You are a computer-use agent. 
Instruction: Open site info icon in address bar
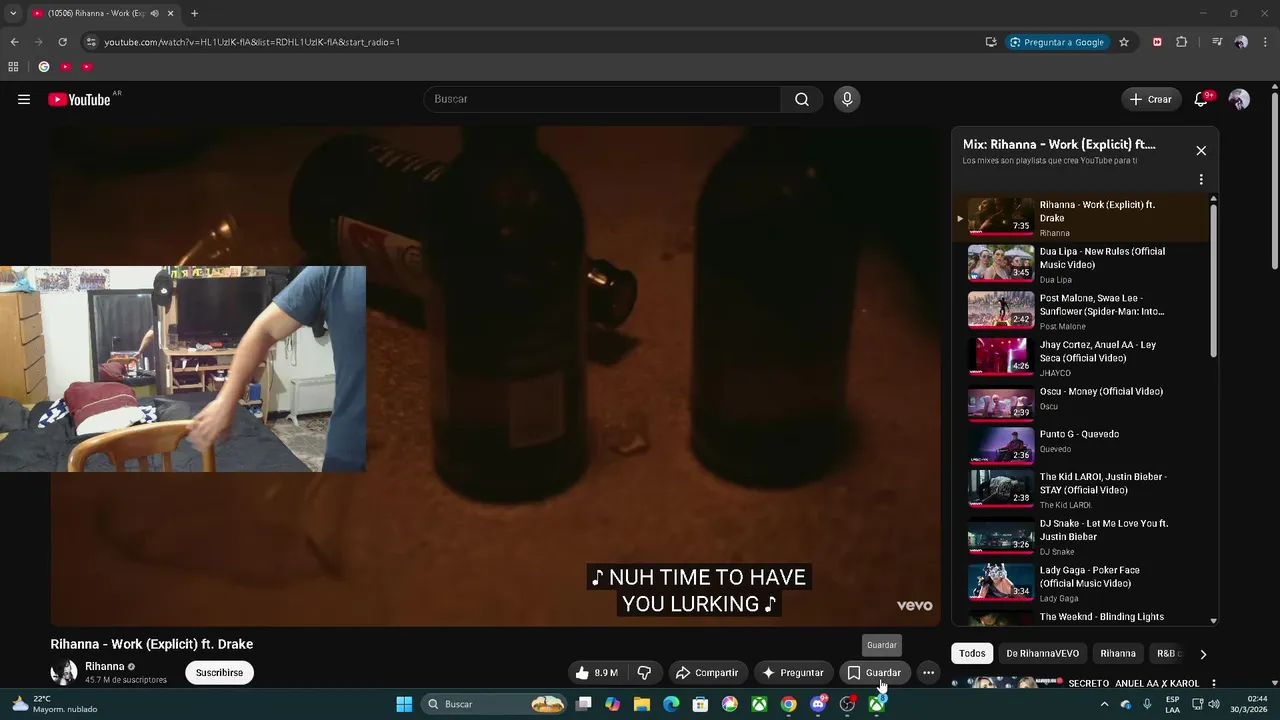[x=91, y=42]
